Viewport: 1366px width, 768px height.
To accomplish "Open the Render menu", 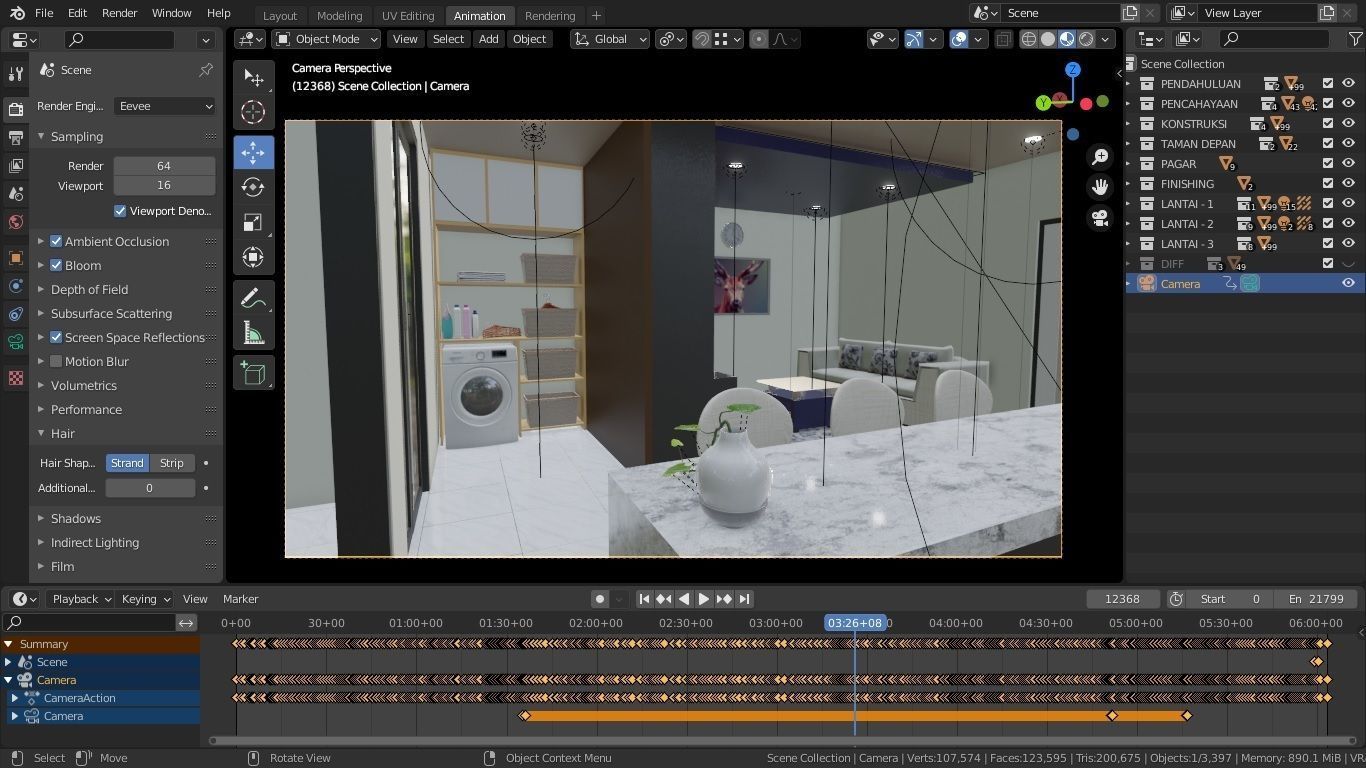I will pos(119,13).
